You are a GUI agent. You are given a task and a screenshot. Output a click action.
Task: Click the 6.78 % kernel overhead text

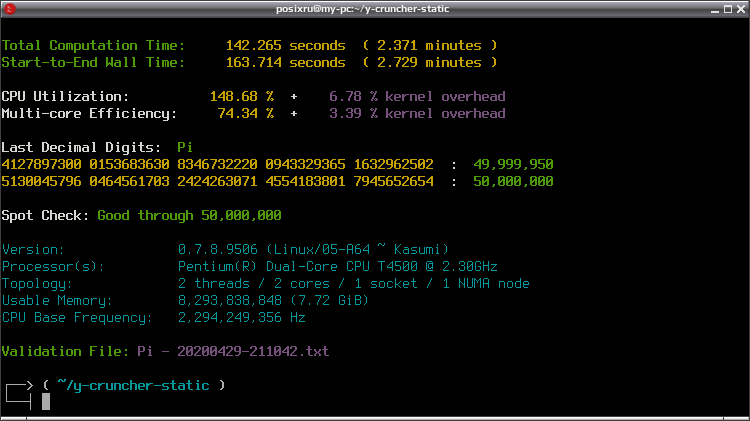click(x=417, y=97)
